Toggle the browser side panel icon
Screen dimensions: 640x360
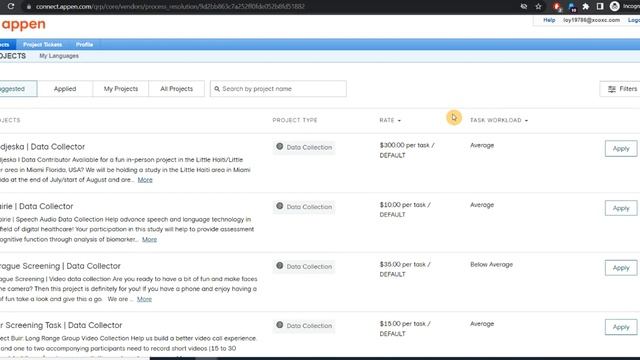pos(600,6)
